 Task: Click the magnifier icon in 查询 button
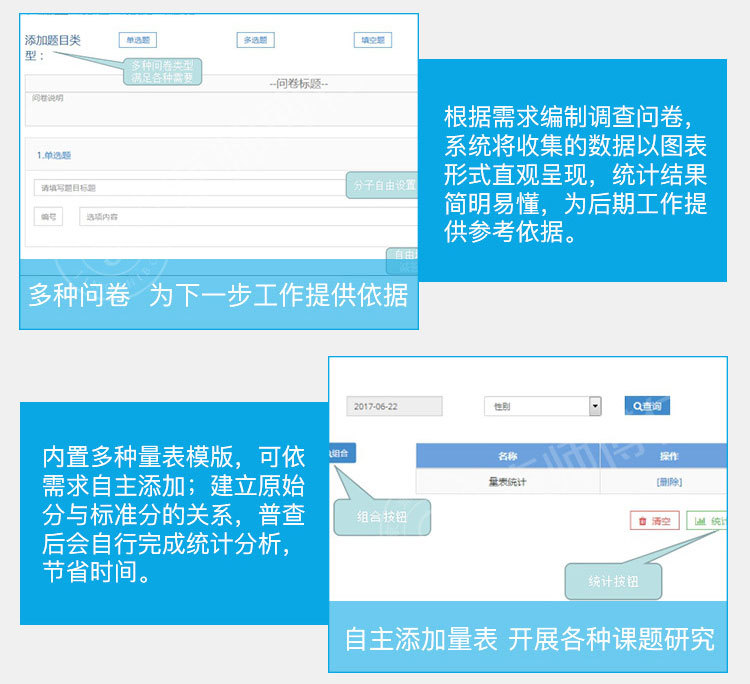pos(637,407)
